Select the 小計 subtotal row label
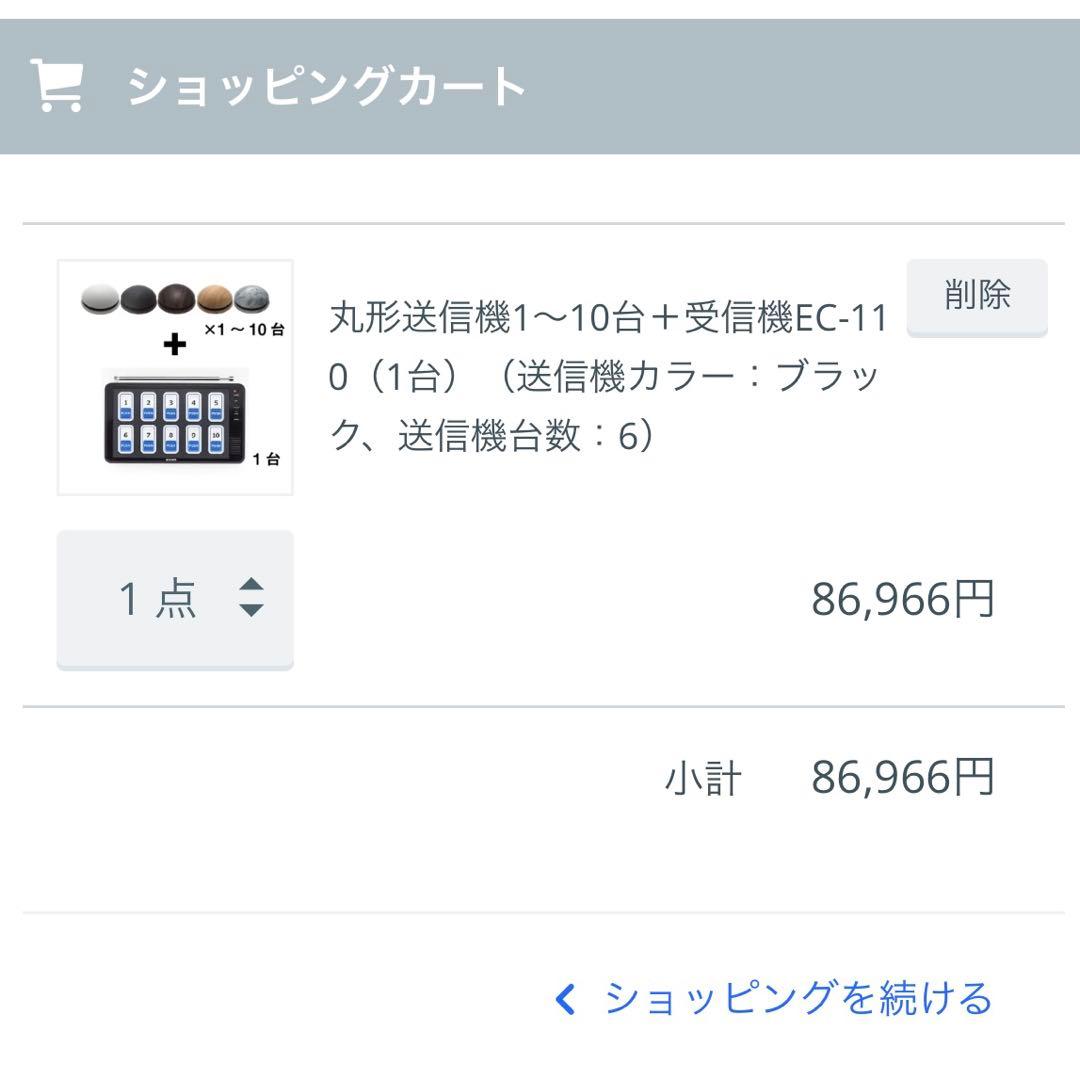The image size is (1080, 1080). click(x=702, y=777)
